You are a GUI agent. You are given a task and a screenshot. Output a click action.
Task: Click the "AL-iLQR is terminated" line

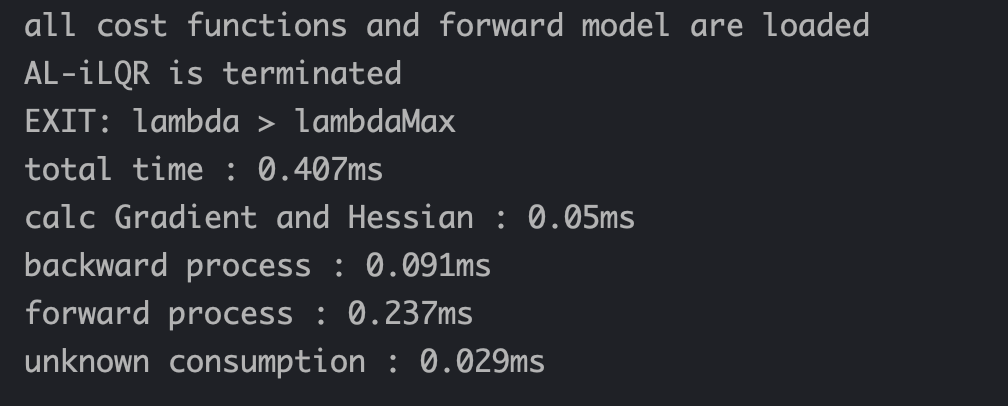(212, 74)
